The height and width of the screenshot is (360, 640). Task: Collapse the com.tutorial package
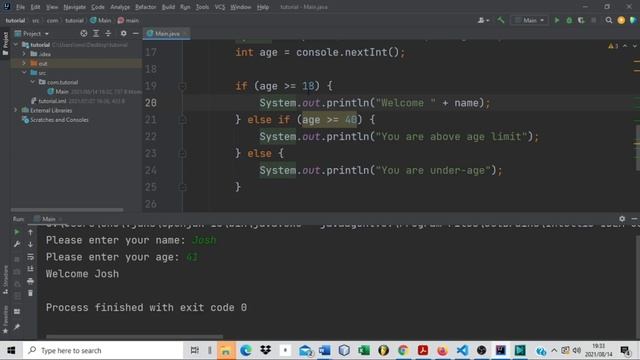pyautogui.click(x=33, y=82)
